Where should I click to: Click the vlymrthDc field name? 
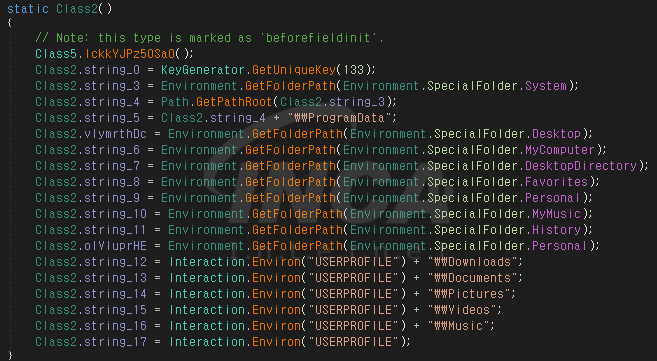(x=115, y=134)
